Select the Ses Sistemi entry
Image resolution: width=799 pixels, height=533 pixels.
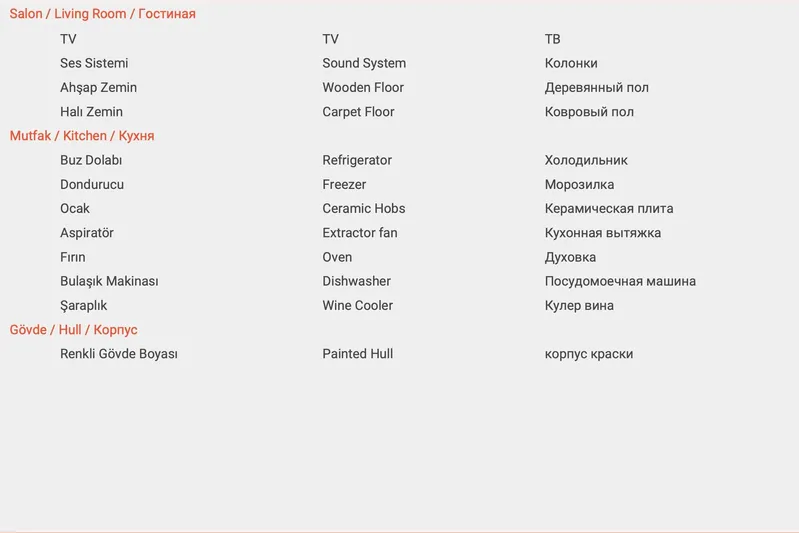click(94, 63)
